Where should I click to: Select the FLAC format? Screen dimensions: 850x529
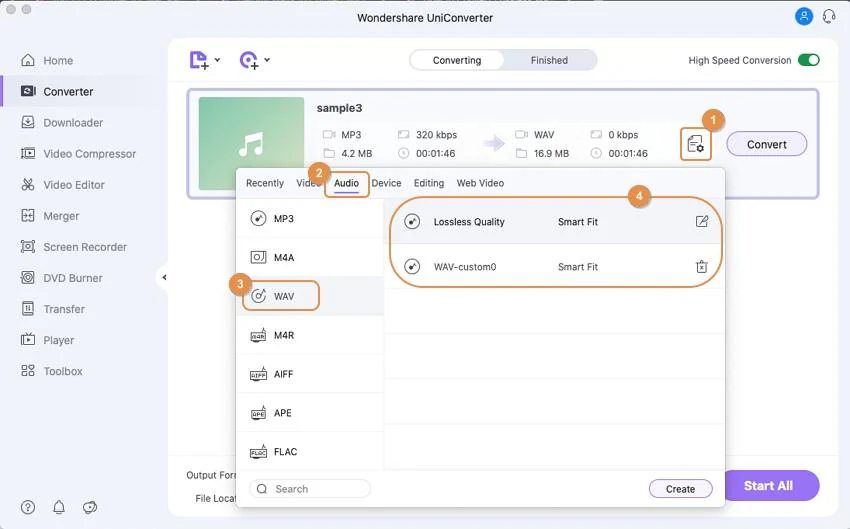[x=310, y=451]
